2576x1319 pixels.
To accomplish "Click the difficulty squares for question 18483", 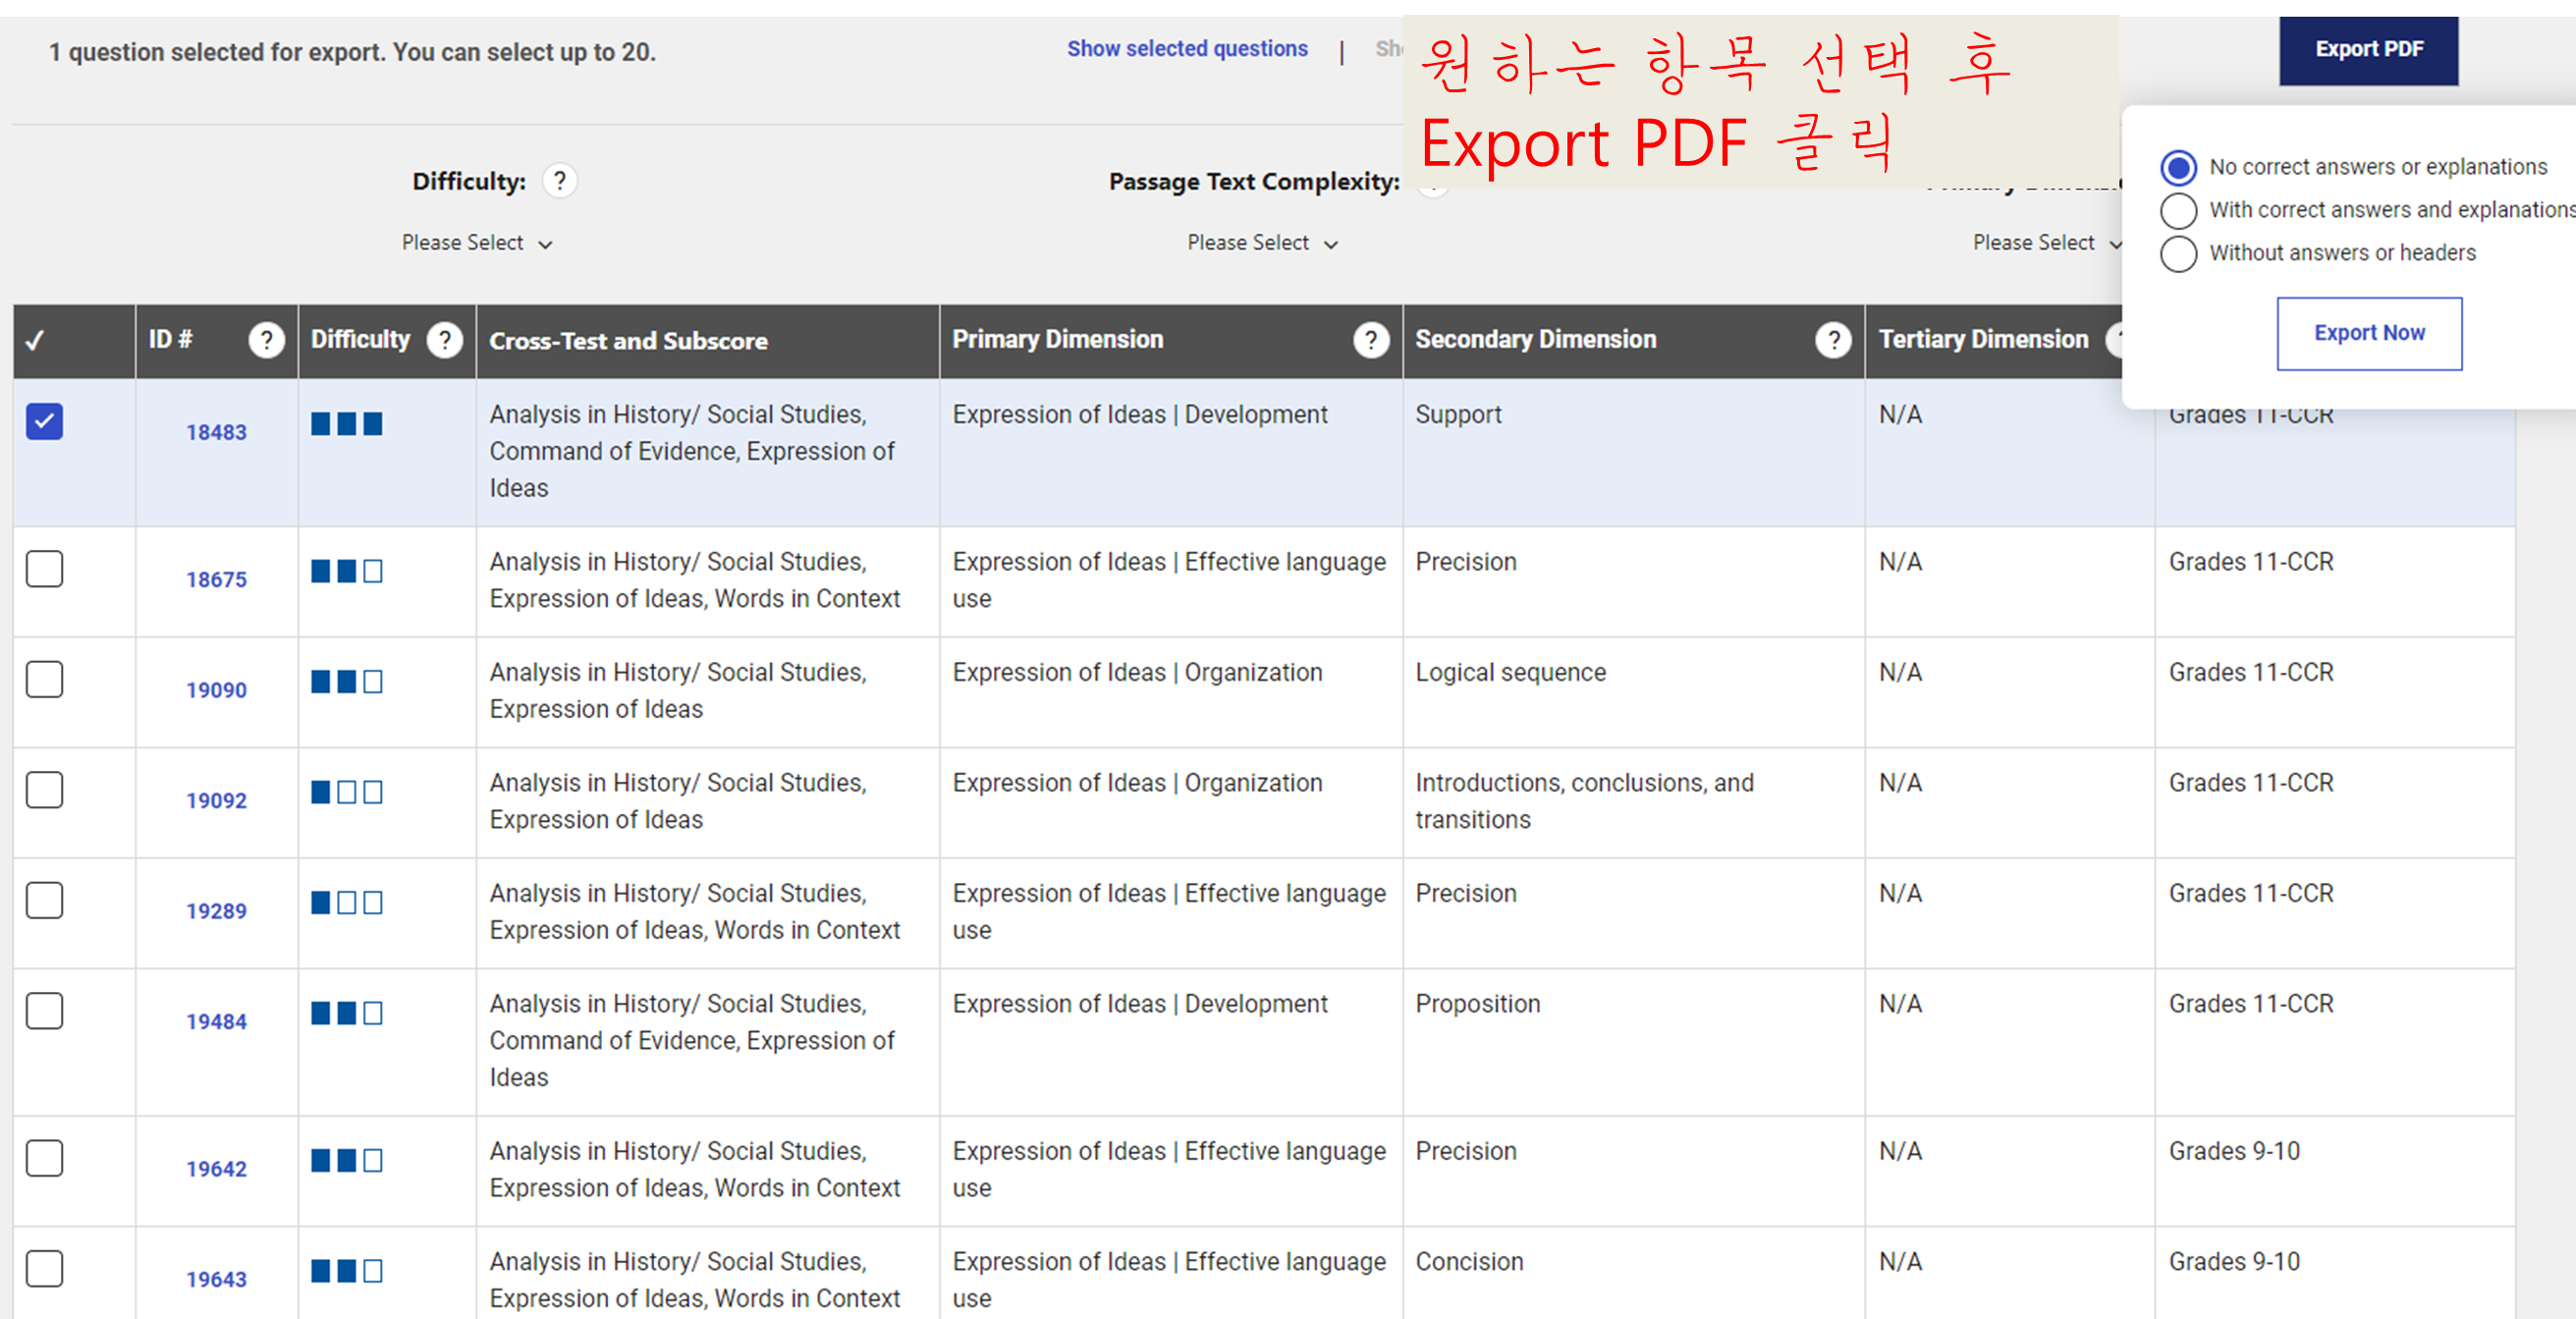I will pyautogui.click(x=346, y=424).
